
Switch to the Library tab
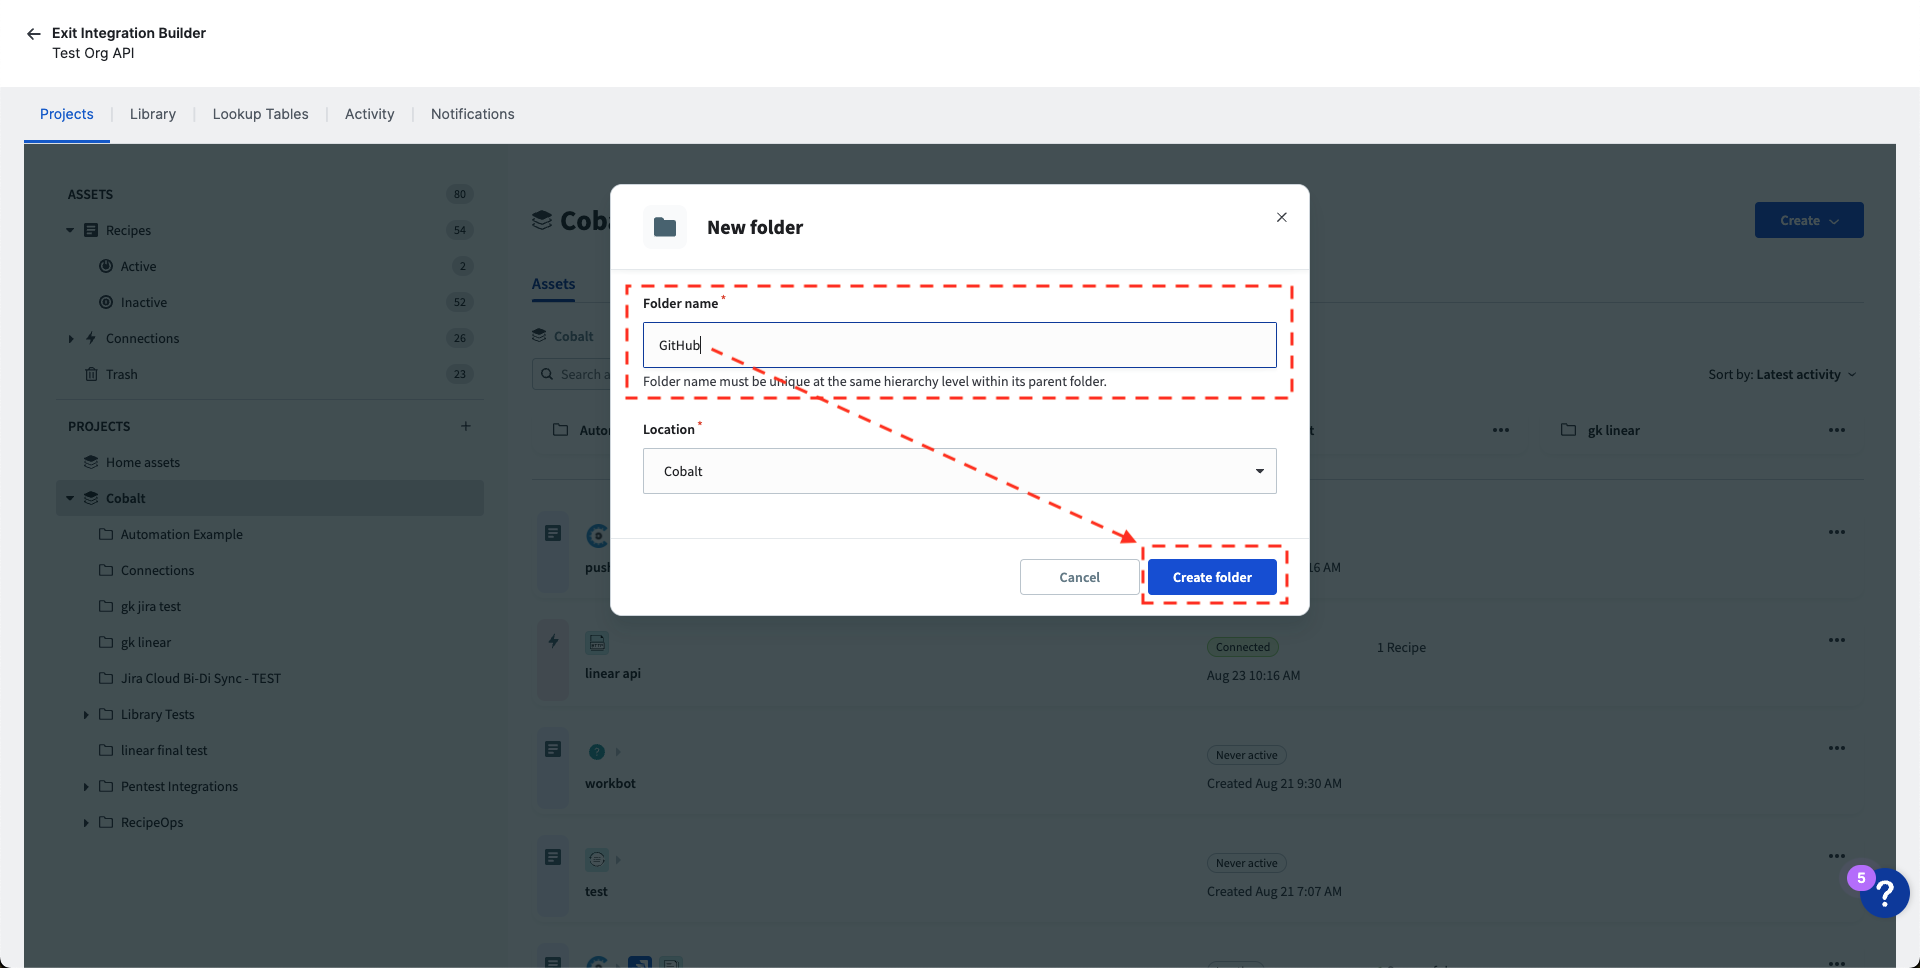click(153, 114)
